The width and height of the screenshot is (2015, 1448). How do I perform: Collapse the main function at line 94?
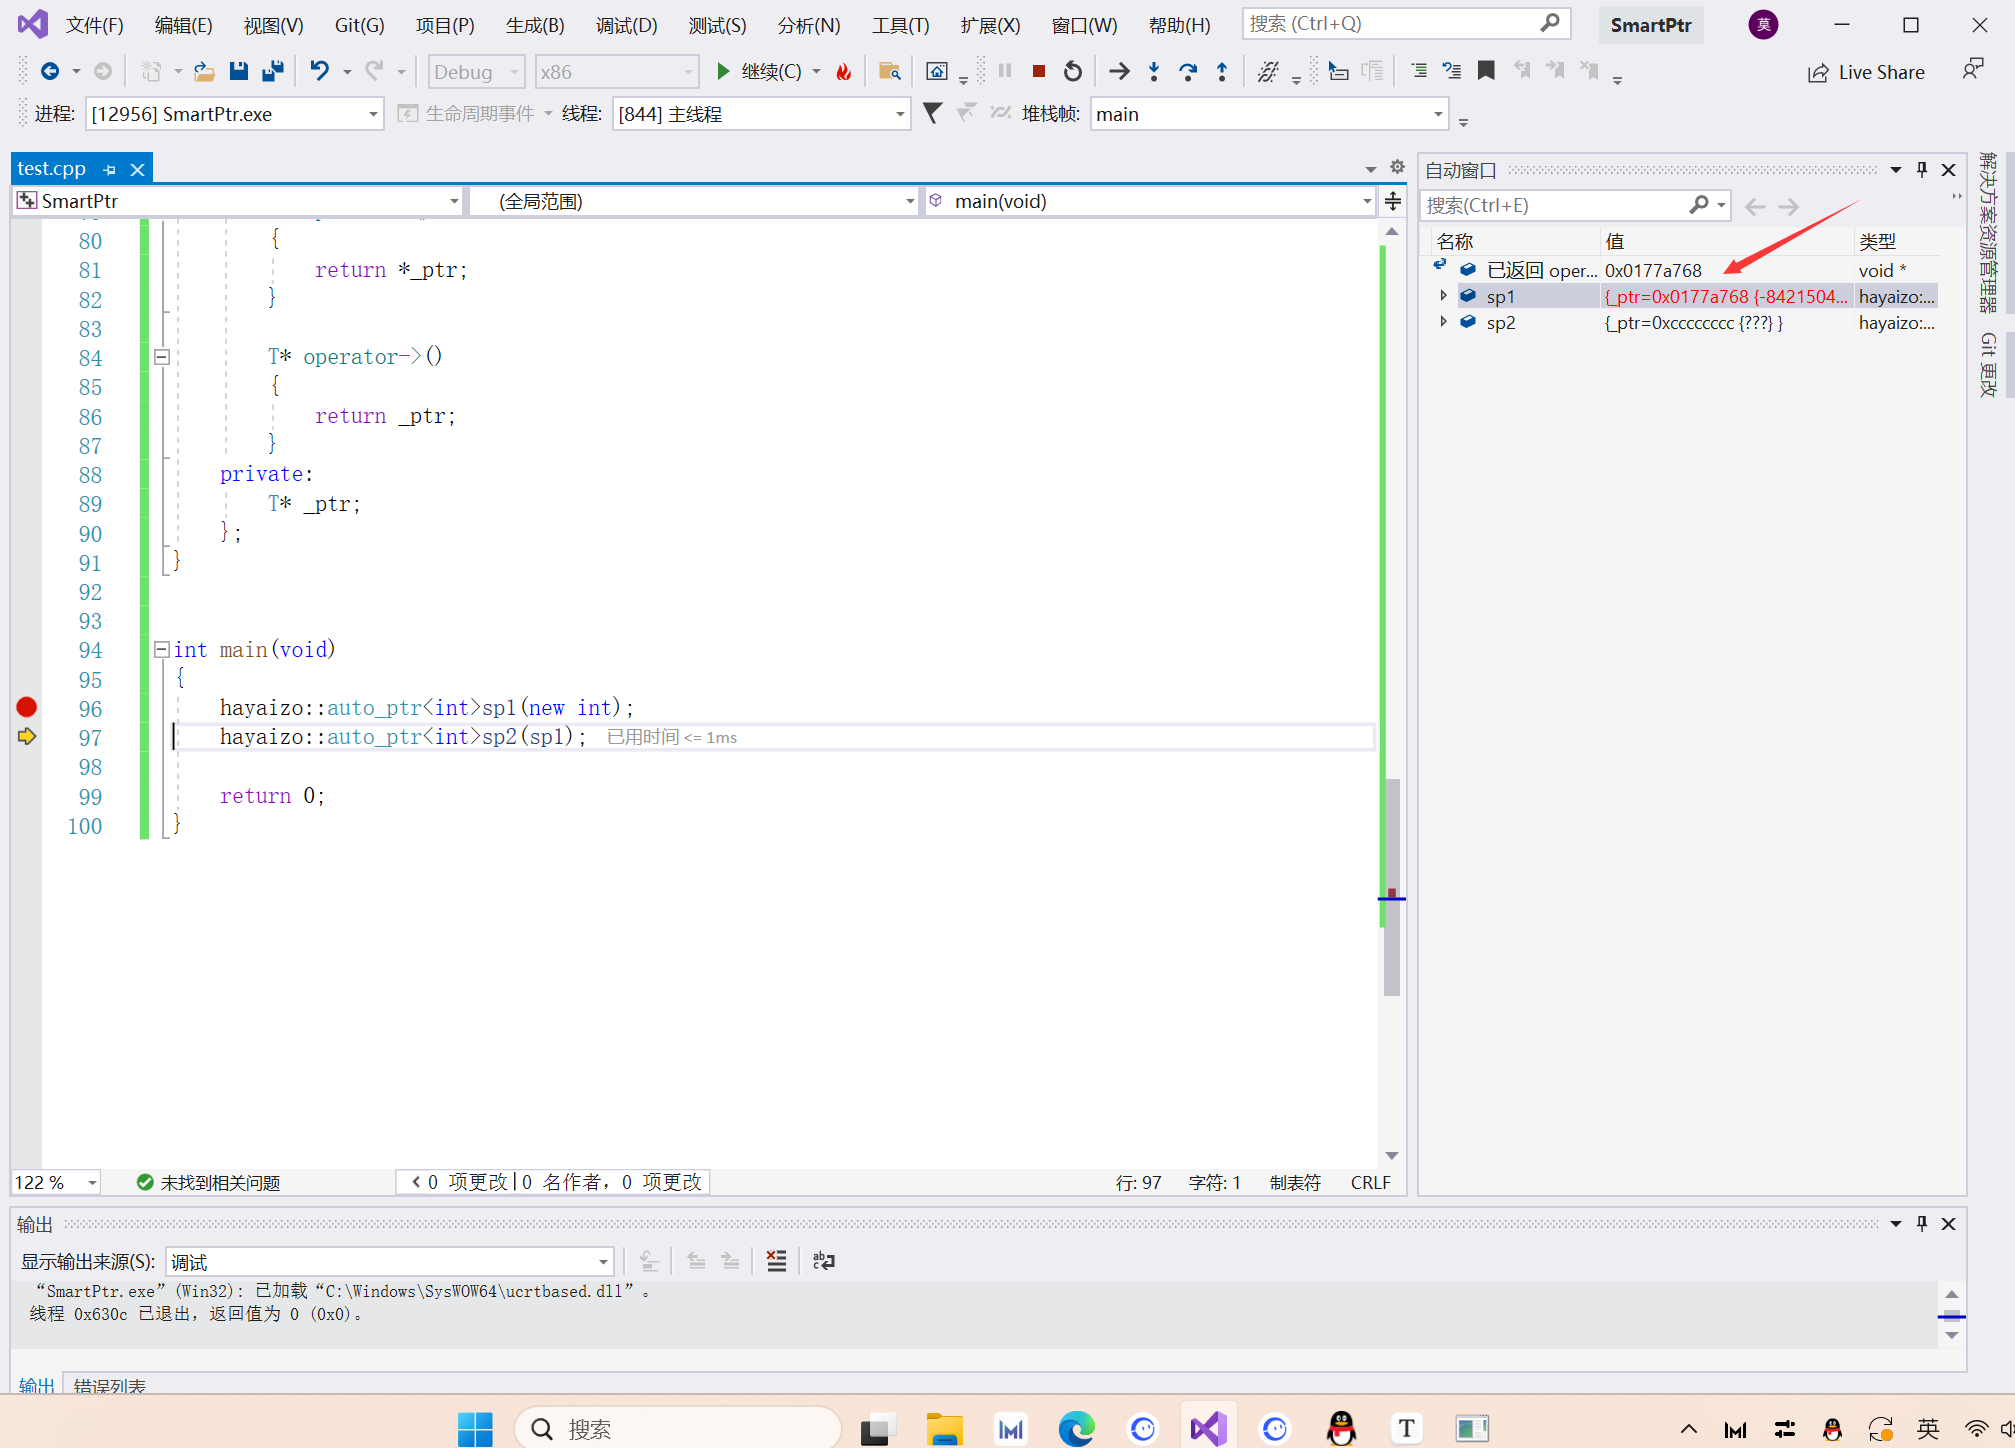pyautogui.click(x=161, y=650)
